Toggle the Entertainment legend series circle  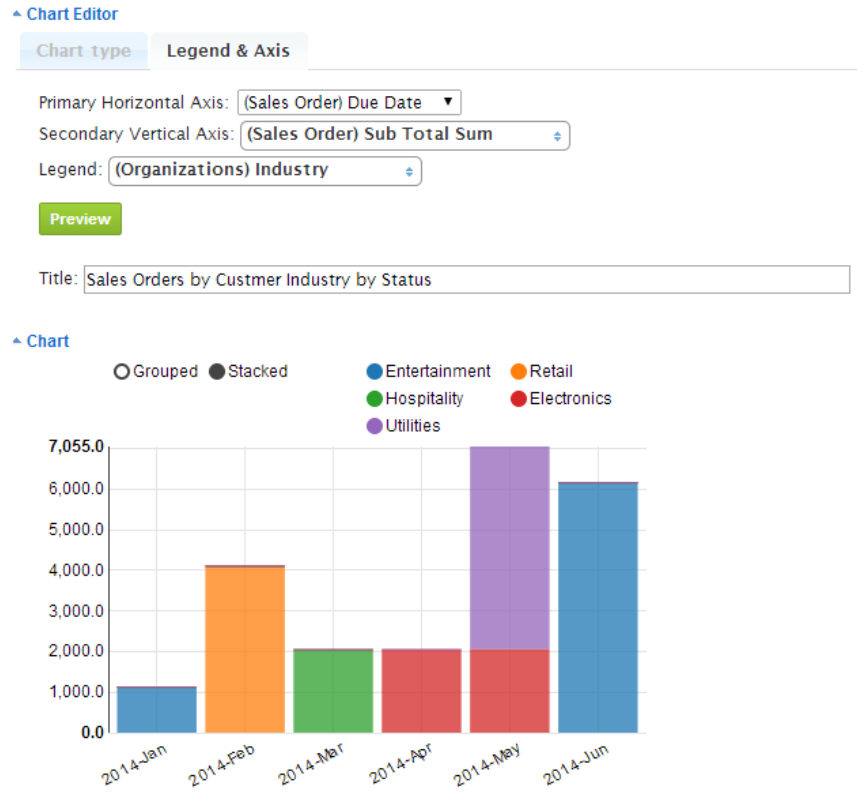click(x=375, y=372)
